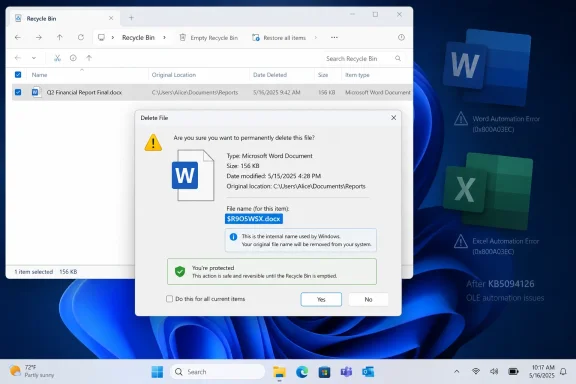The height and width of the screenshot is (384, 576).
Task: Expand chevron before Recycle Bin in address bar
Action: coord(113,37)
